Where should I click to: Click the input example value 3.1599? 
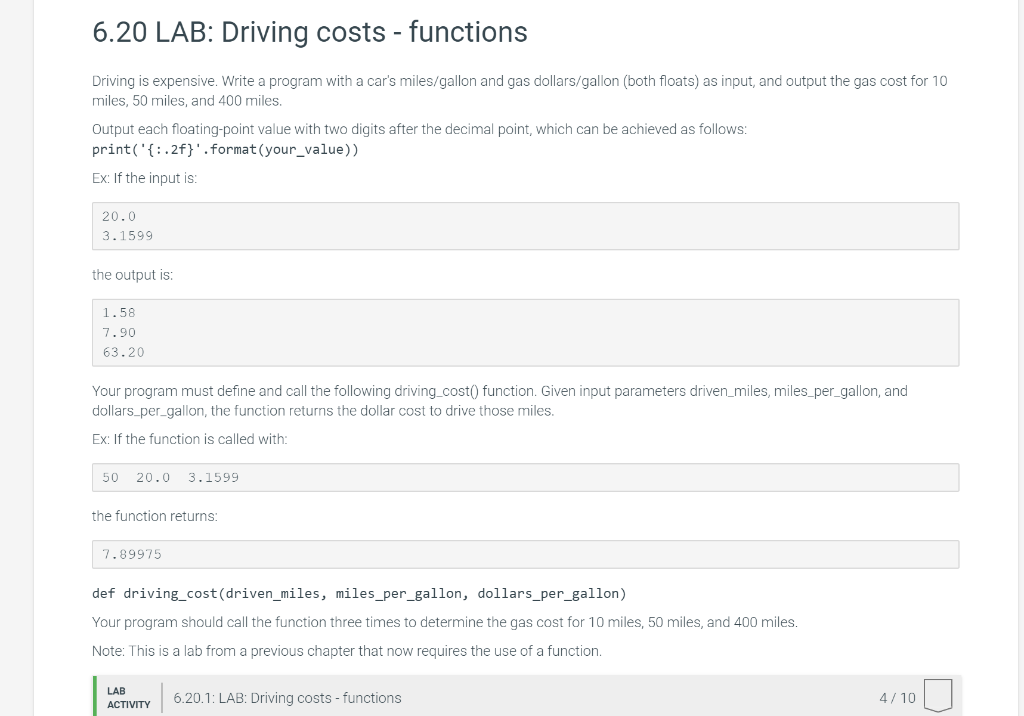click(127, 236)
